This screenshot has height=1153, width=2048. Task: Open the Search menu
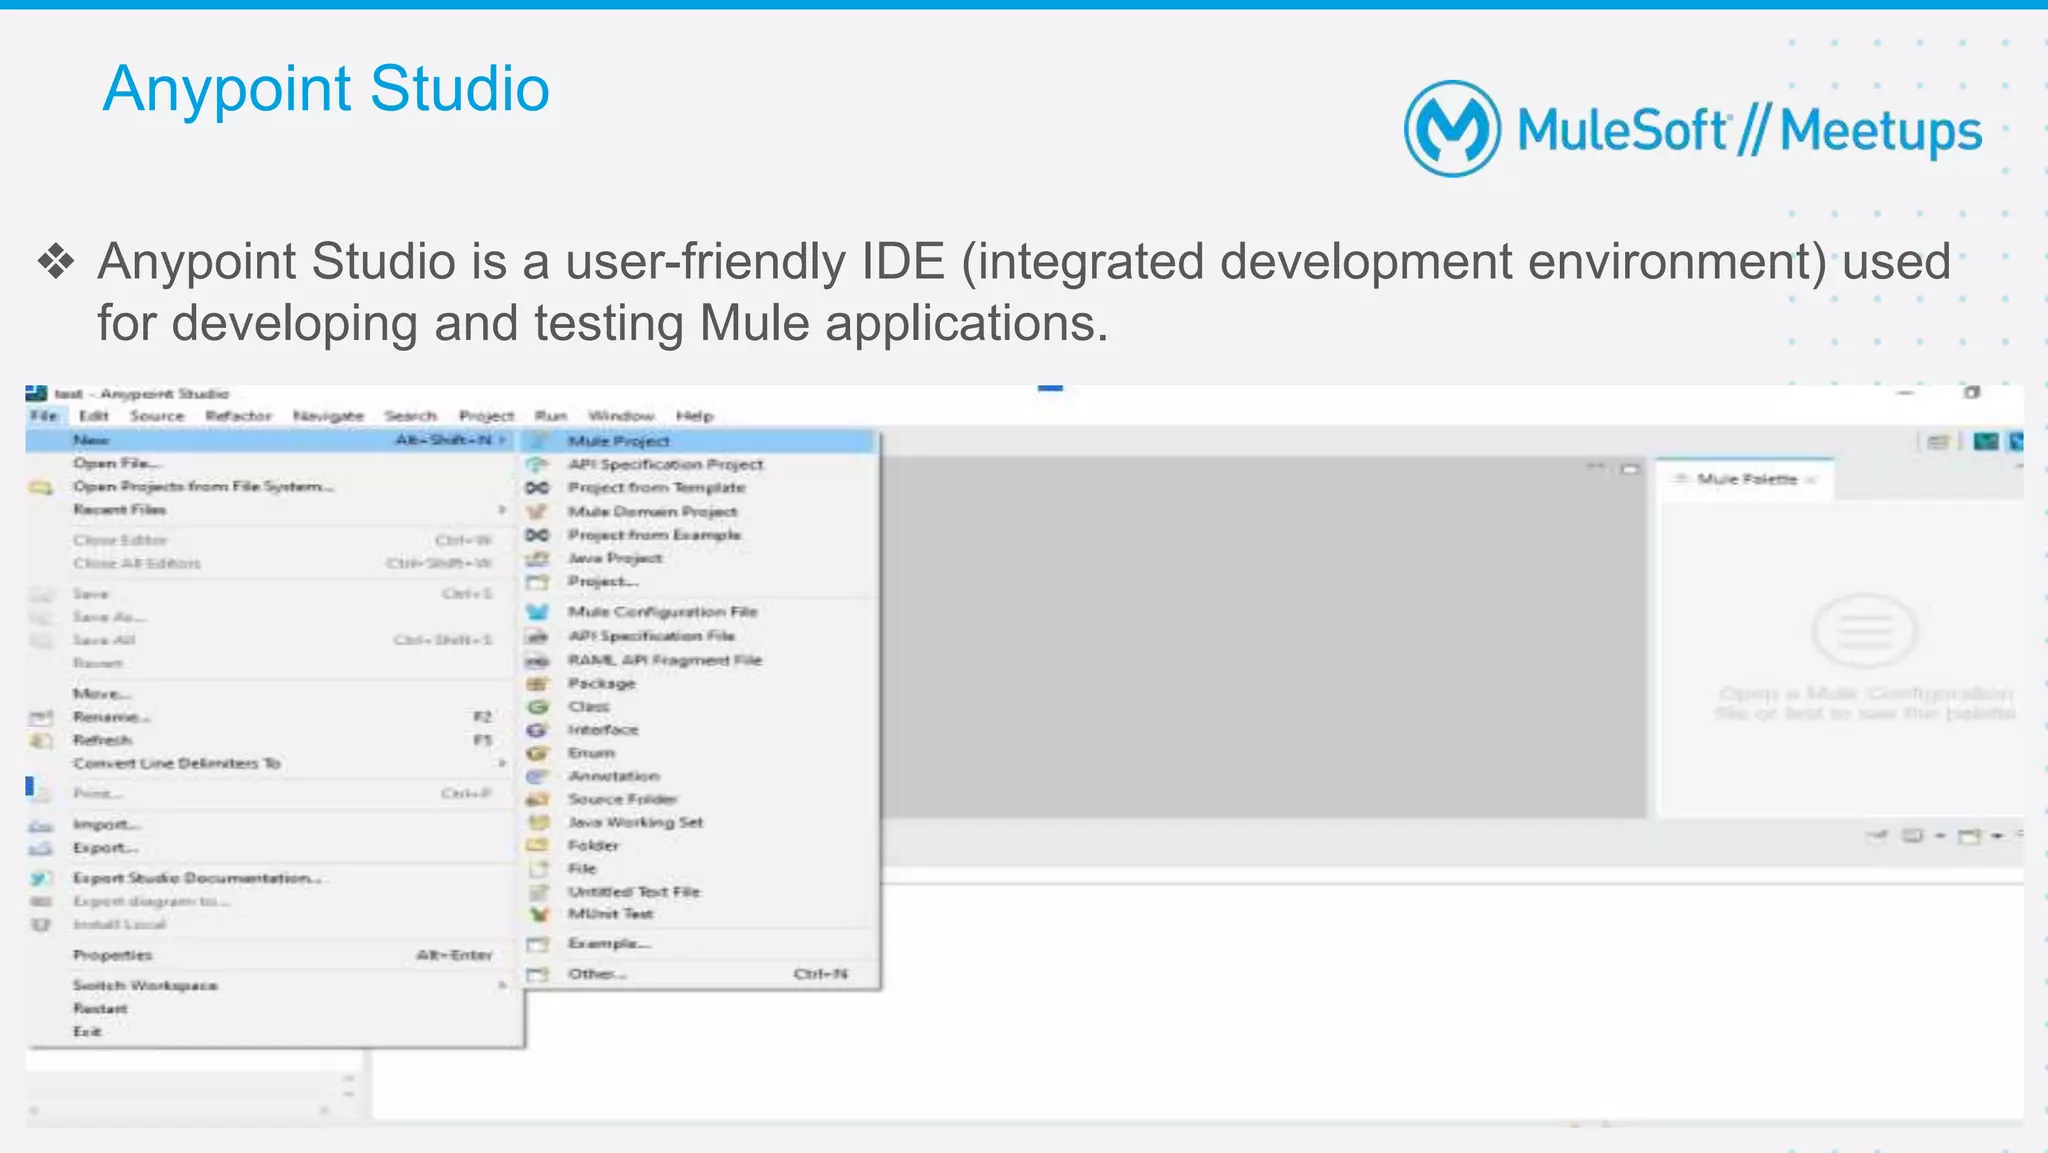click(x=411, y=416)
